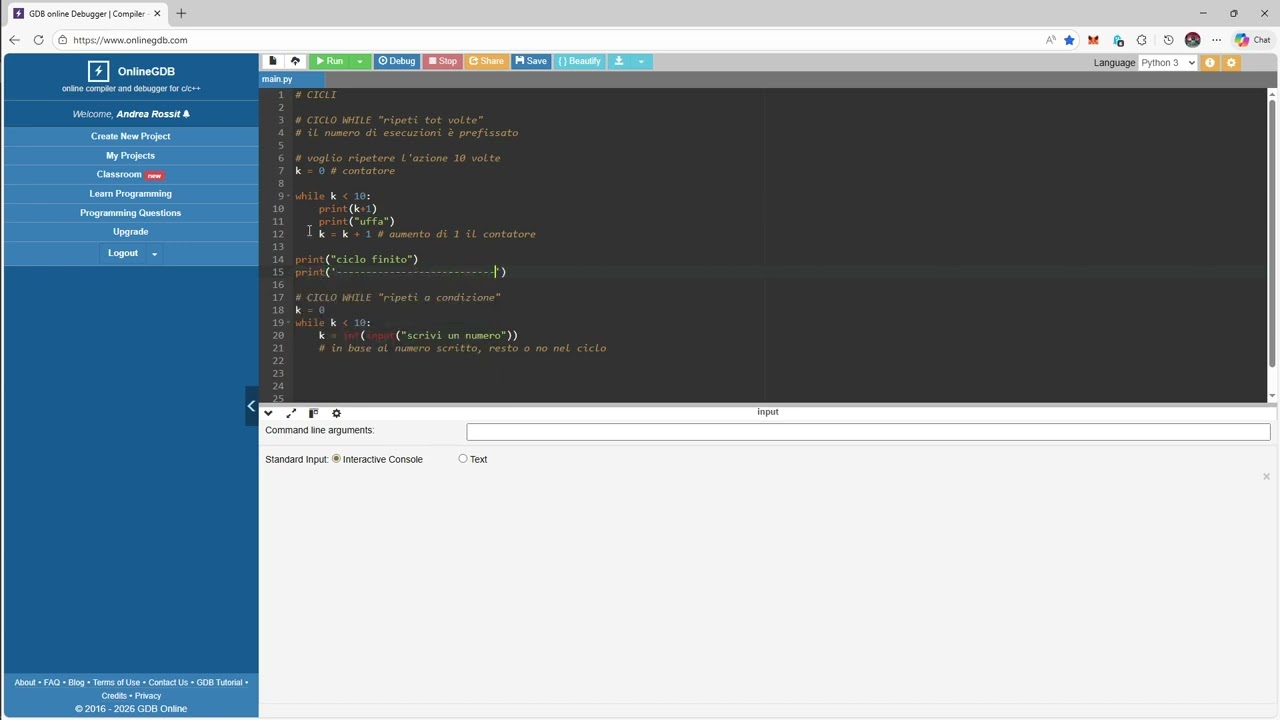
Task: Open the dropdown arrow next to download
Action: 641,61
